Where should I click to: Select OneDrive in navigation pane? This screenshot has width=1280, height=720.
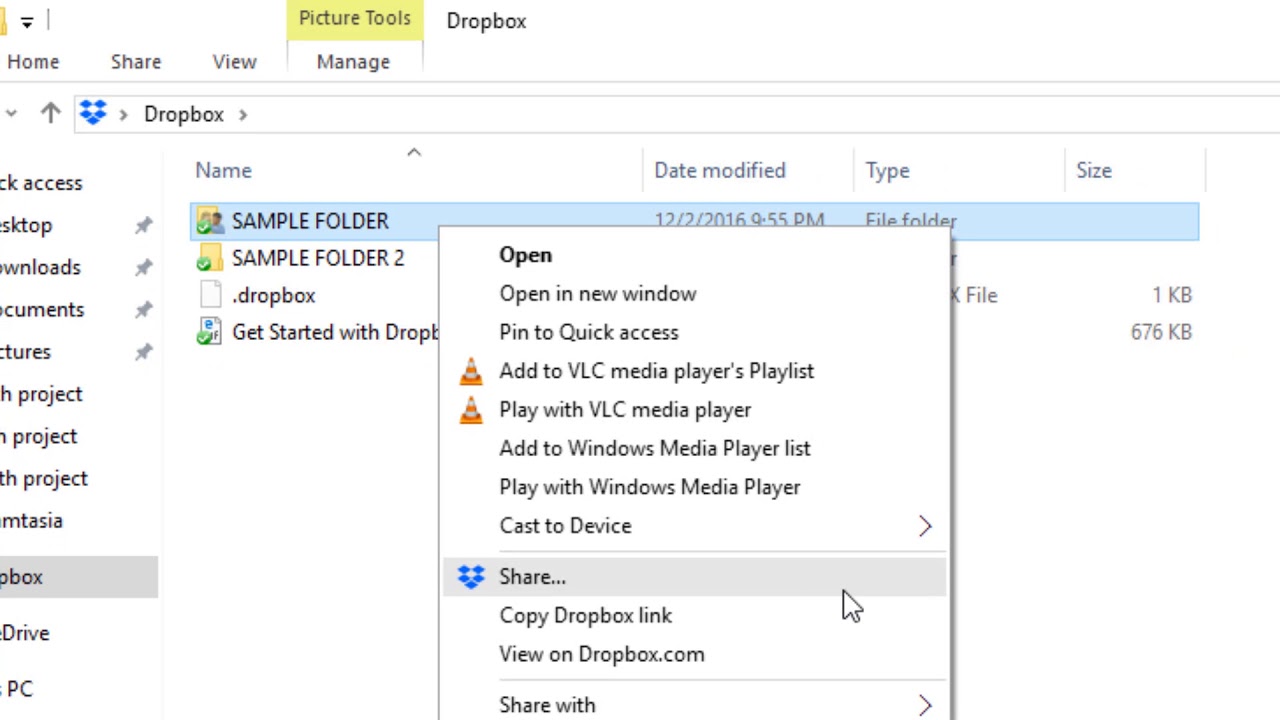tap(24, 633)
